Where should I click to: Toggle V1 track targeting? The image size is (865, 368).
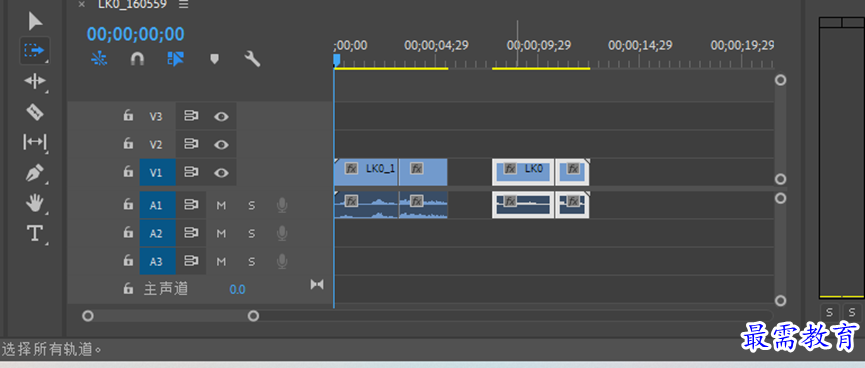157,173
